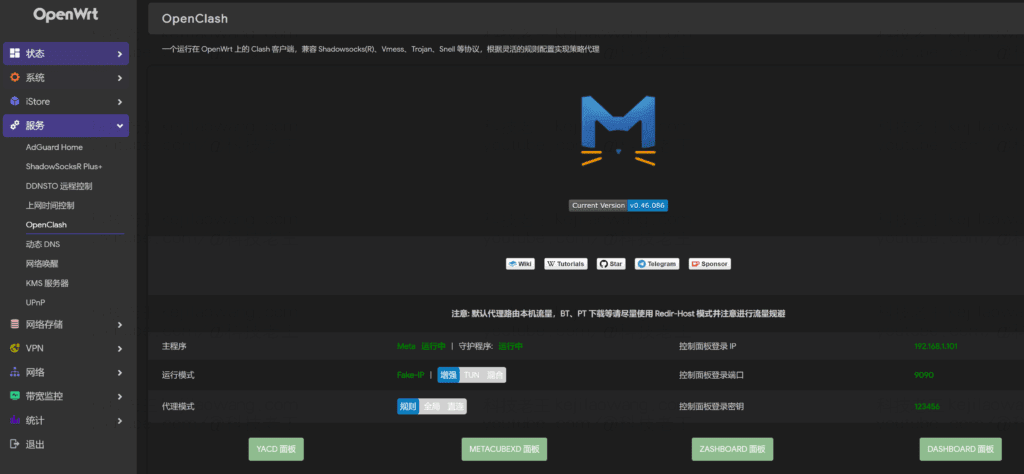Open KMS 服务器 page

(48, 283)
